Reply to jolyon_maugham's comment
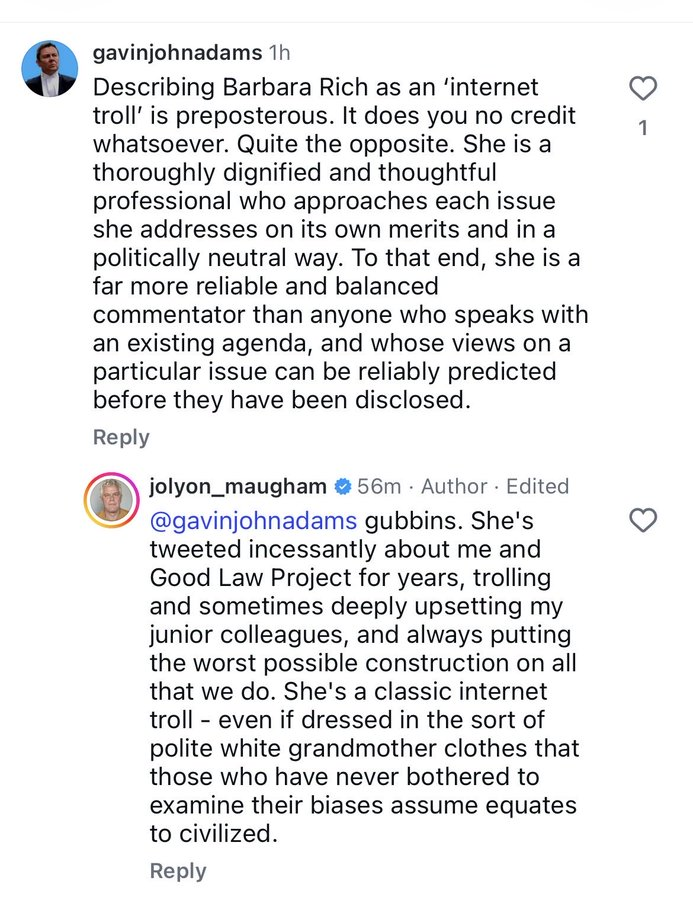 tap(178, 871)
